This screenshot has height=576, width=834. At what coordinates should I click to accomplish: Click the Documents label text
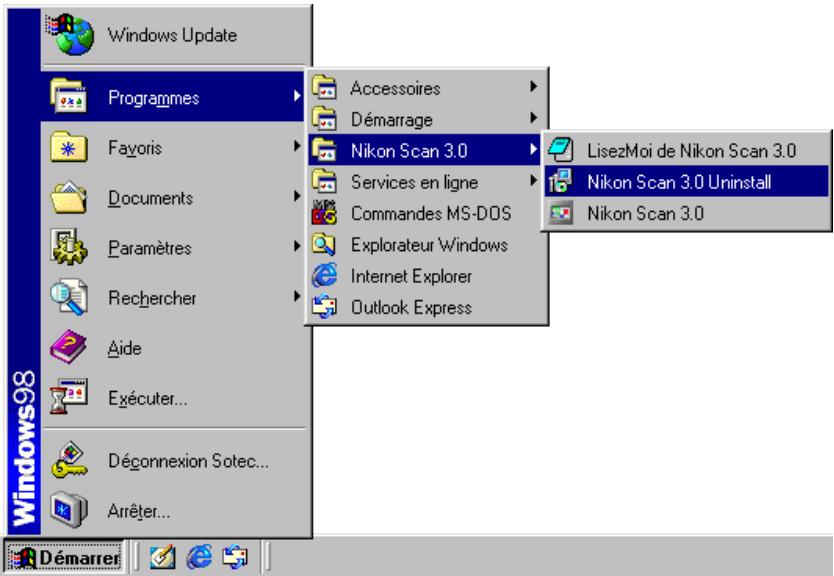tap(151, 198)
